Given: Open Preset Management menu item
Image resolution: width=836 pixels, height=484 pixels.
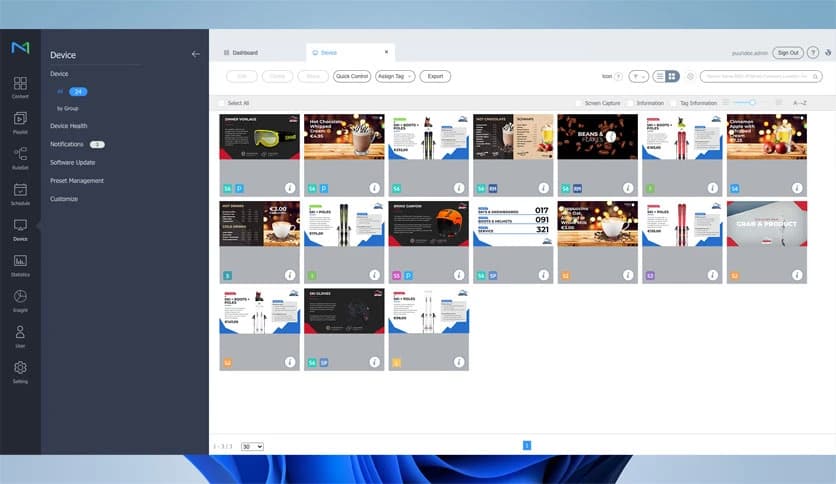Looking at the screenshot, I should [77, 180].
